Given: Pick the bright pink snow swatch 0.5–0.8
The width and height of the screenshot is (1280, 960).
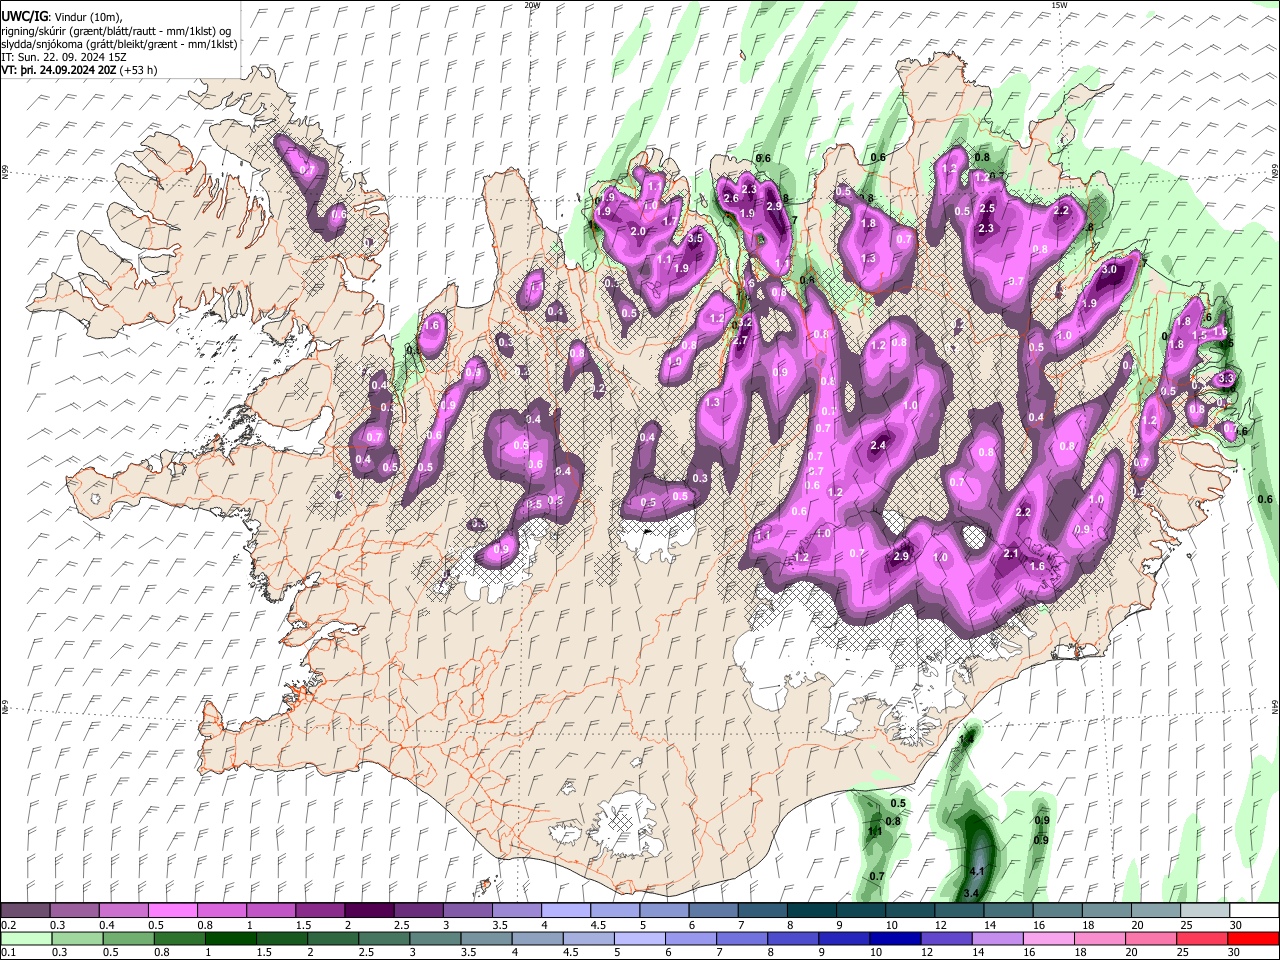Looking at the screenshot, I should tap(173, 911).
